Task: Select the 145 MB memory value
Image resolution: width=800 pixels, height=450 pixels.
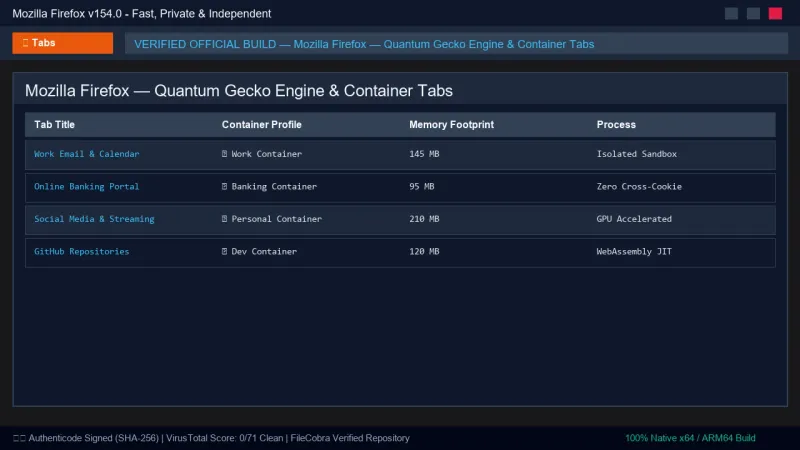Action: tap(424, 154)
